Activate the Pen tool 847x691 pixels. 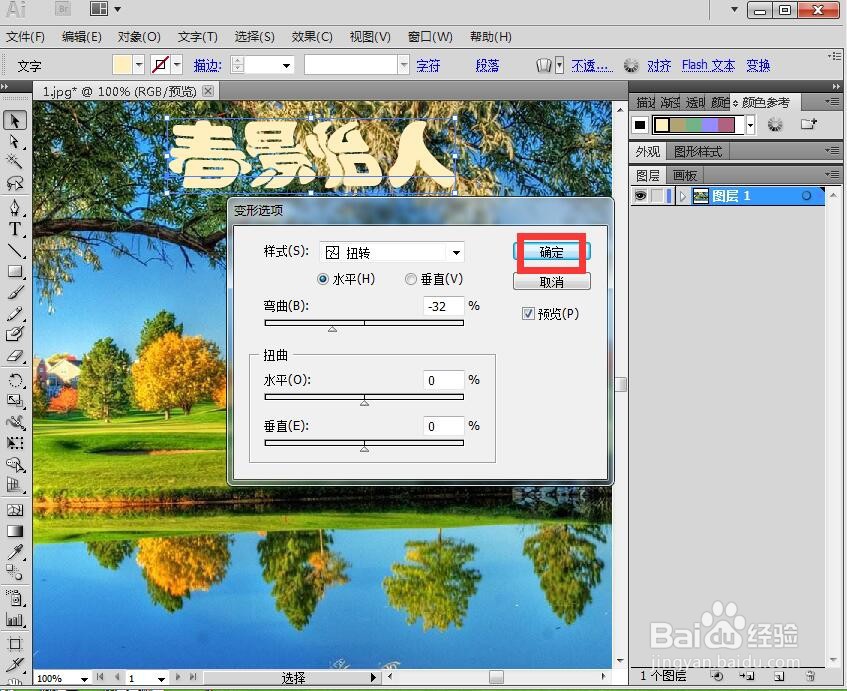click(14, 208)
